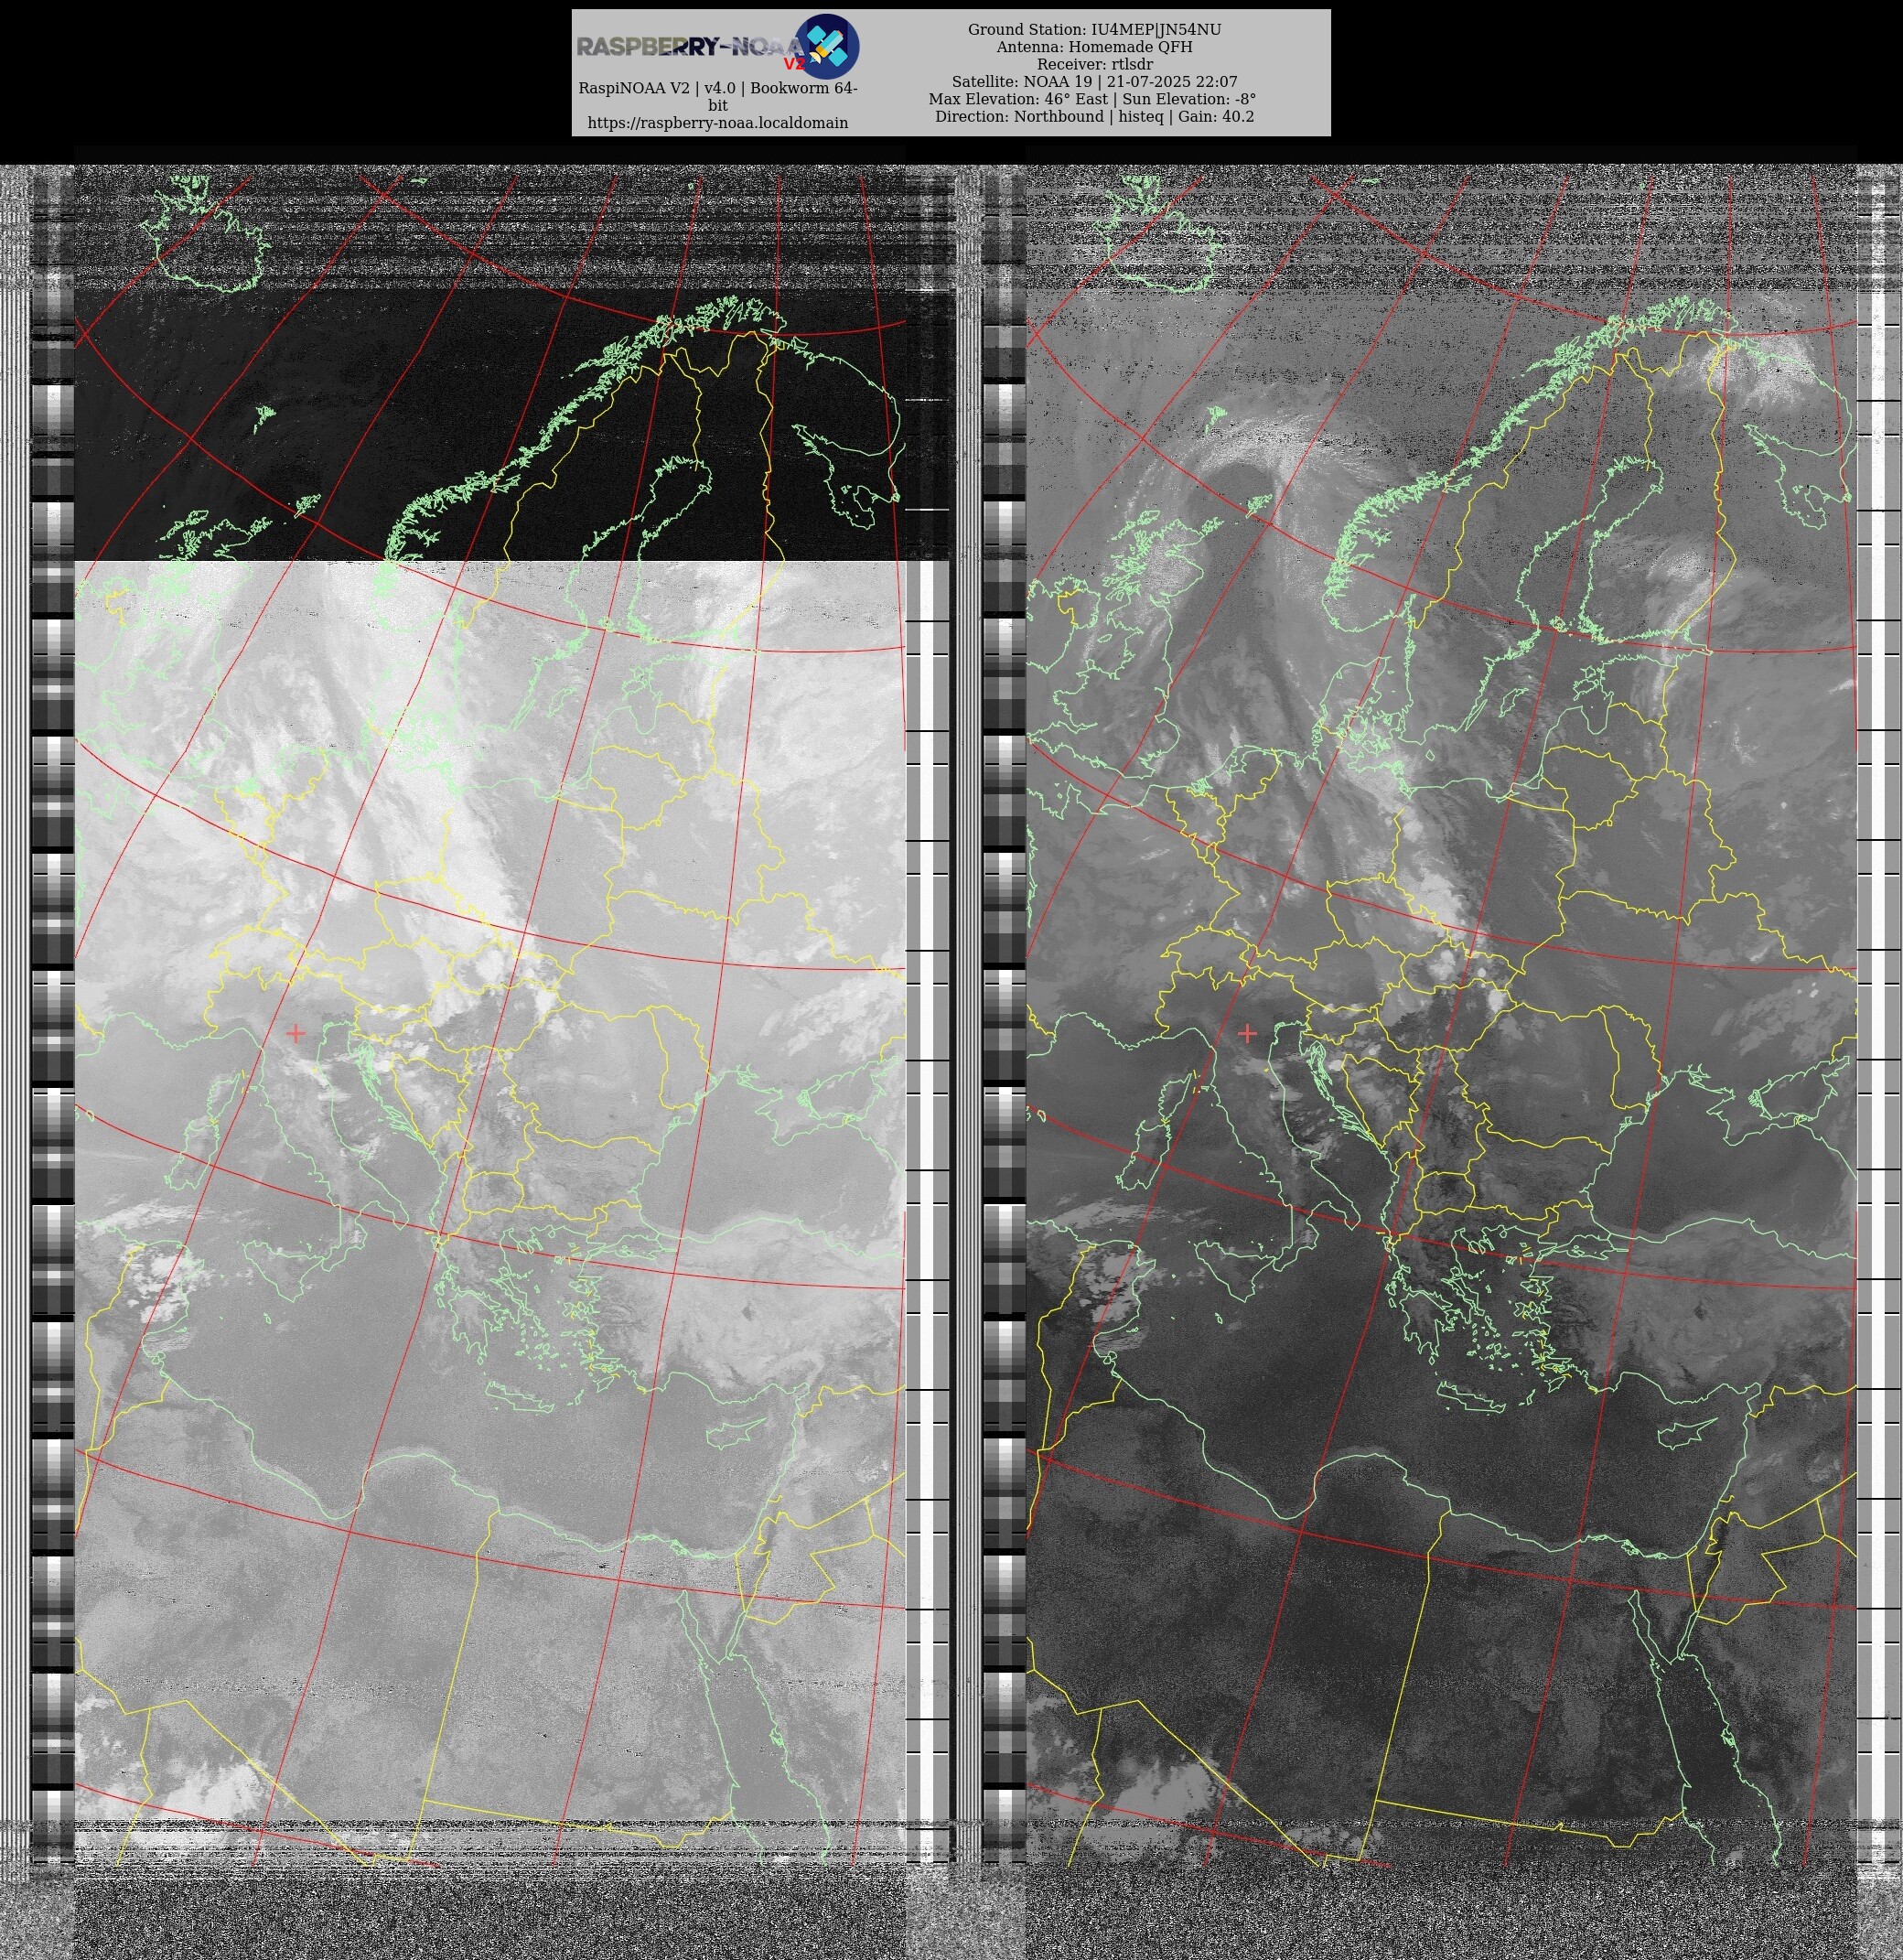This screenshot has width=1903, height=1960.
Task: Select the 'Ground Station: IU4MEP|JN54NU' line
Action: coord(1093,30)
